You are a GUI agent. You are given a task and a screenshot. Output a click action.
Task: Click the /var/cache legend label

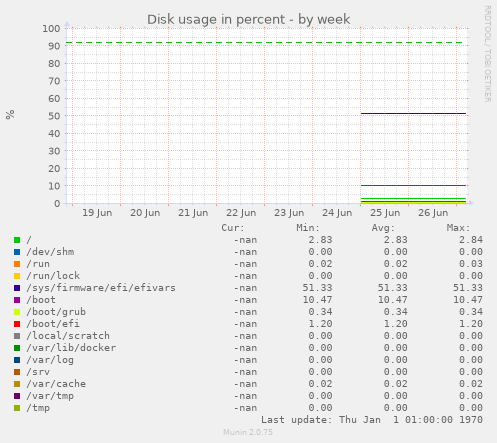pos(56,384)
